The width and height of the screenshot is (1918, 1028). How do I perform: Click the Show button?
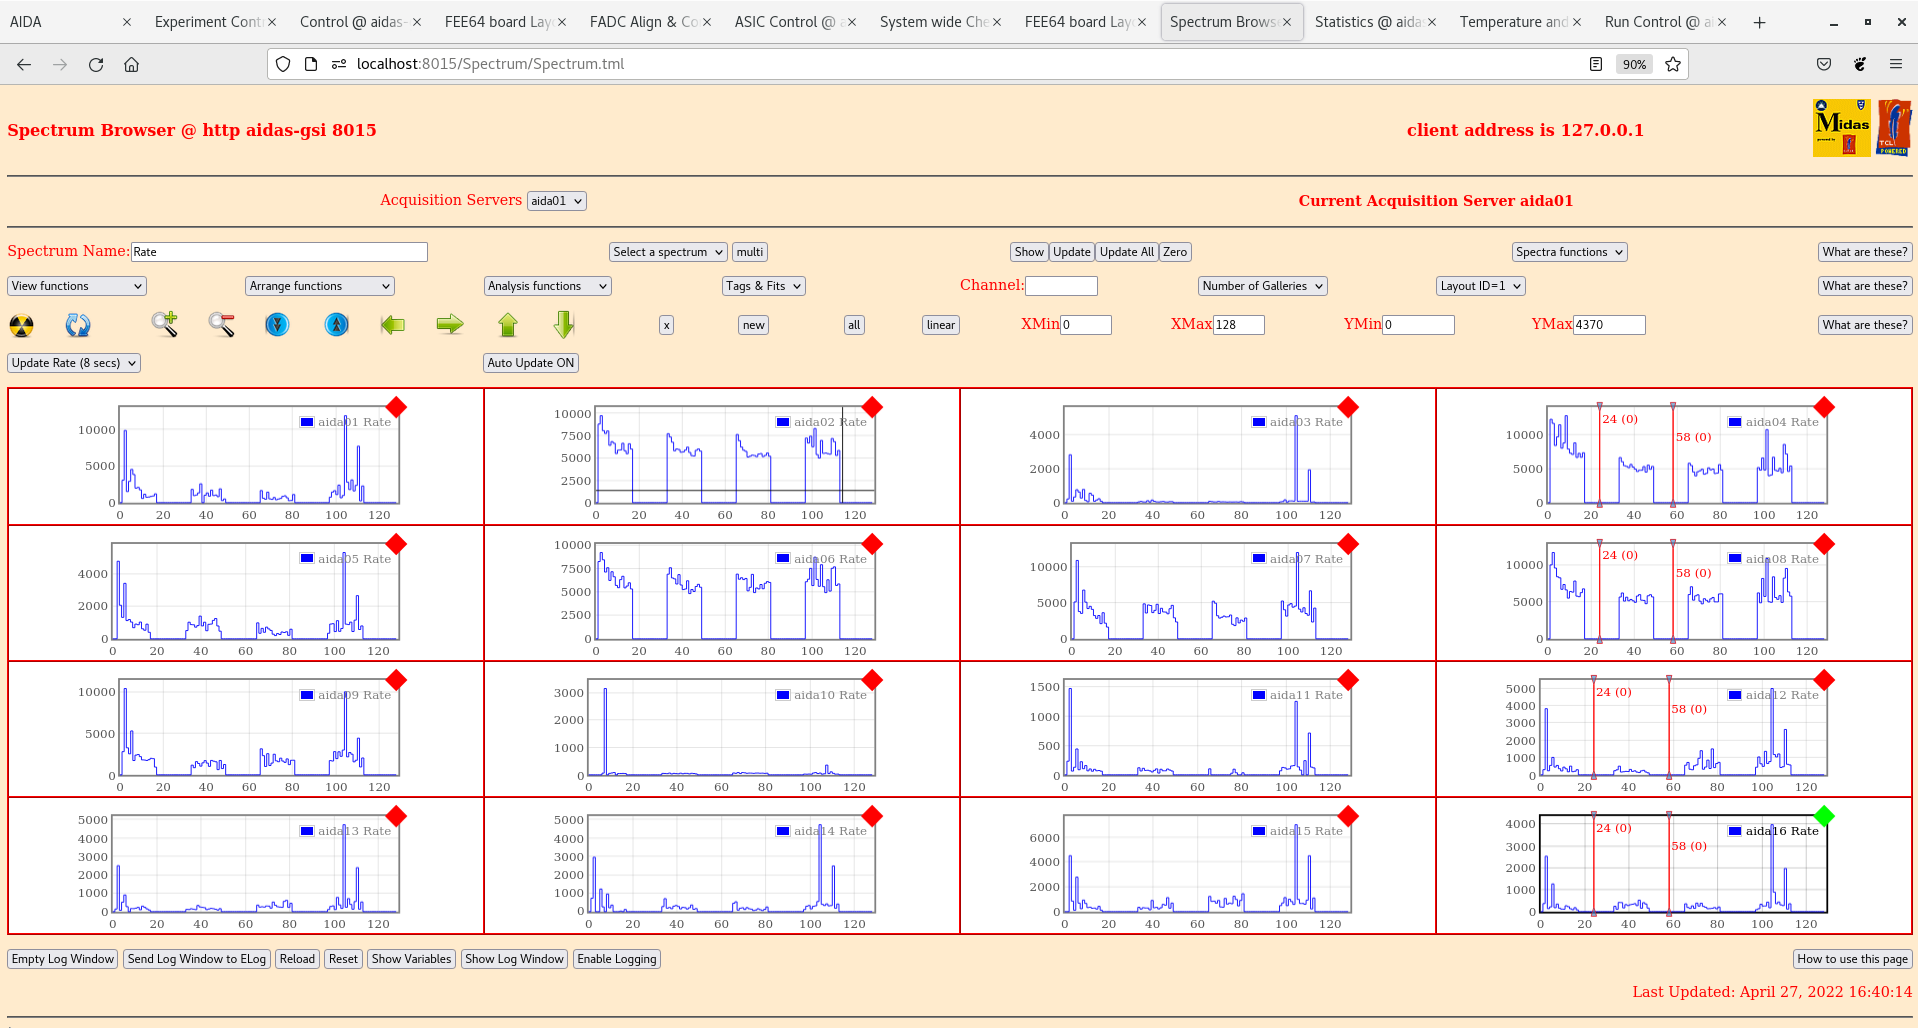coord(1029,252)
